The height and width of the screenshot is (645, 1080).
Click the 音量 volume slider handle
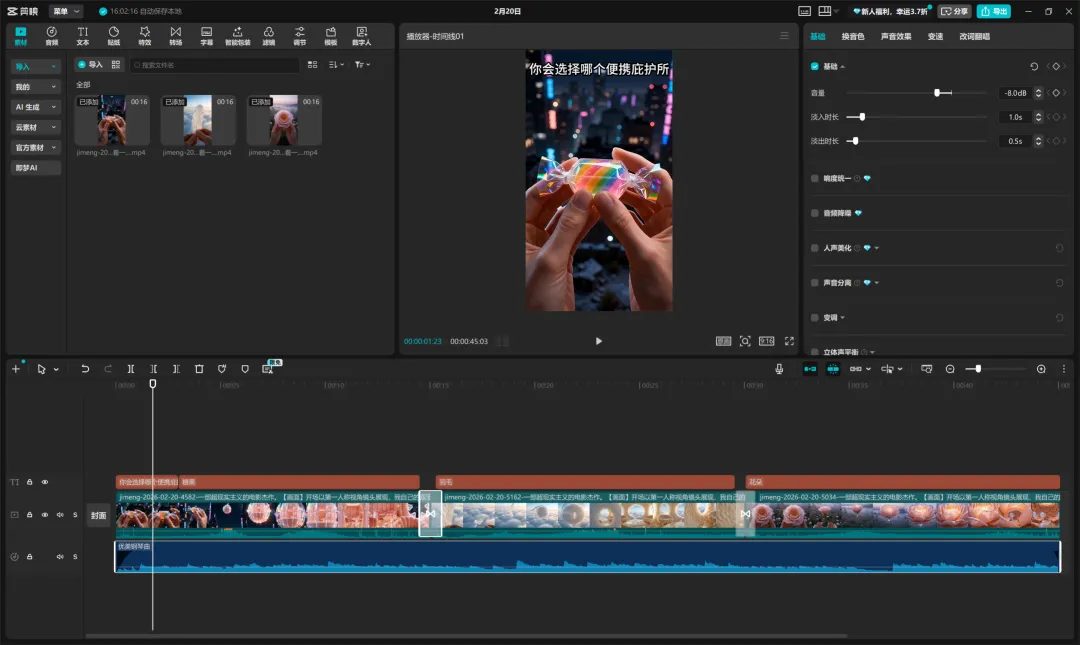click(937, 93)
